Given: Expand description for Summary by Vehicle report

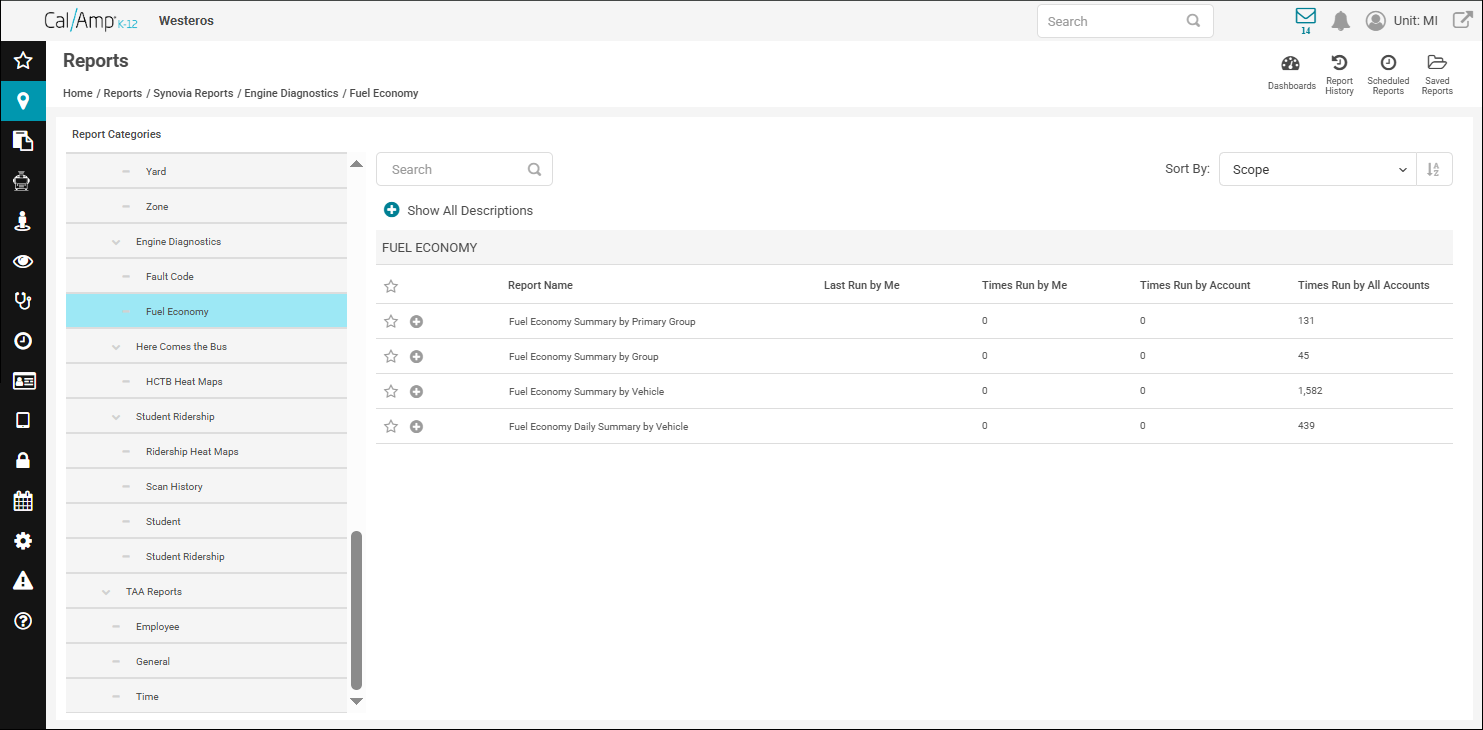Looking at the screenshot, I should click(416, 391).
